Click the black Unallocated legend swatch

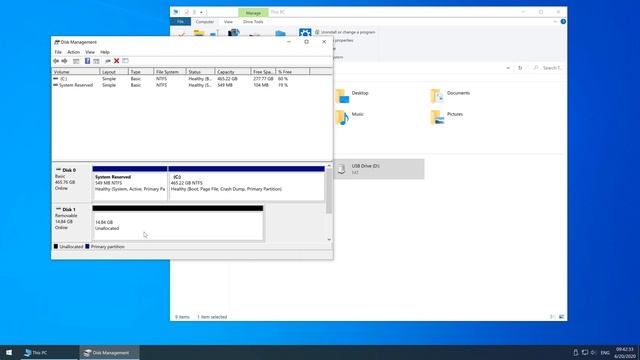point(56,247)
